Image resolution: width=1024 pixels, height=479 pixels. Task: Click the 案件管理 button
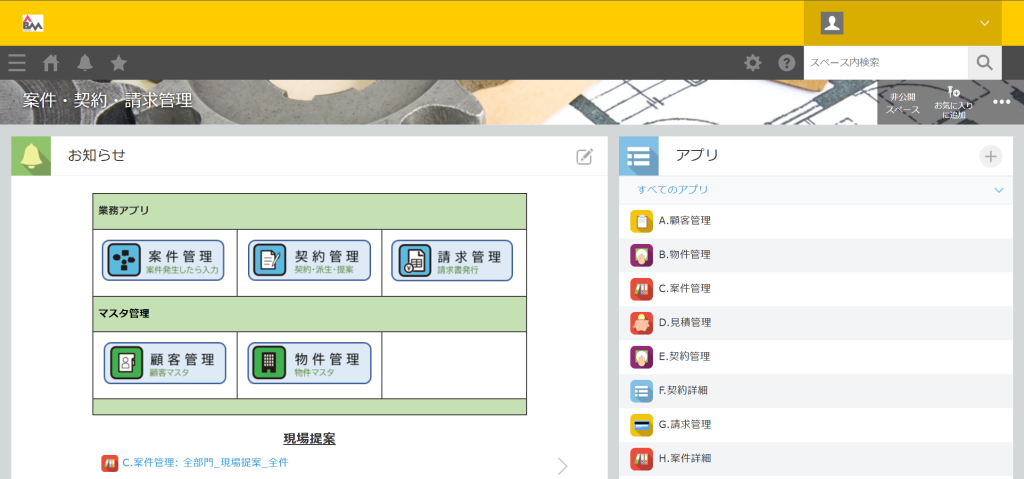point(164,261)
